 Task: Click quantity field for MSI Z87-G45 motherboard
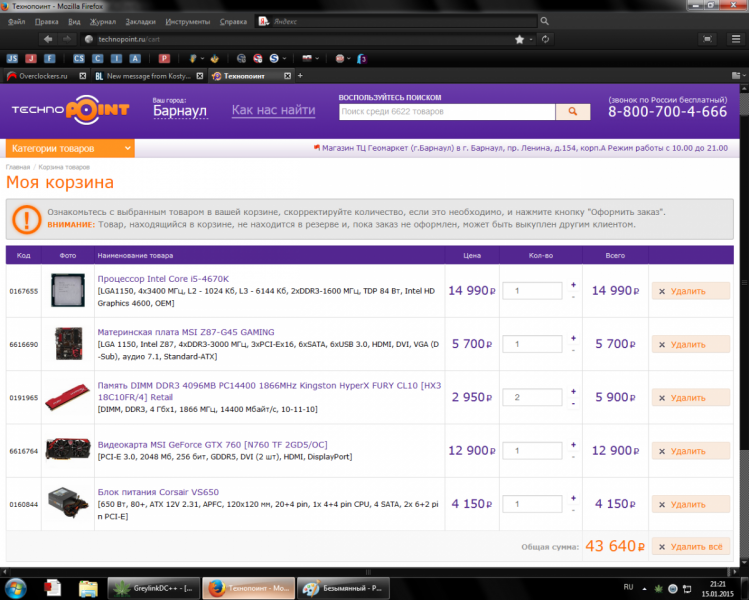532,344
